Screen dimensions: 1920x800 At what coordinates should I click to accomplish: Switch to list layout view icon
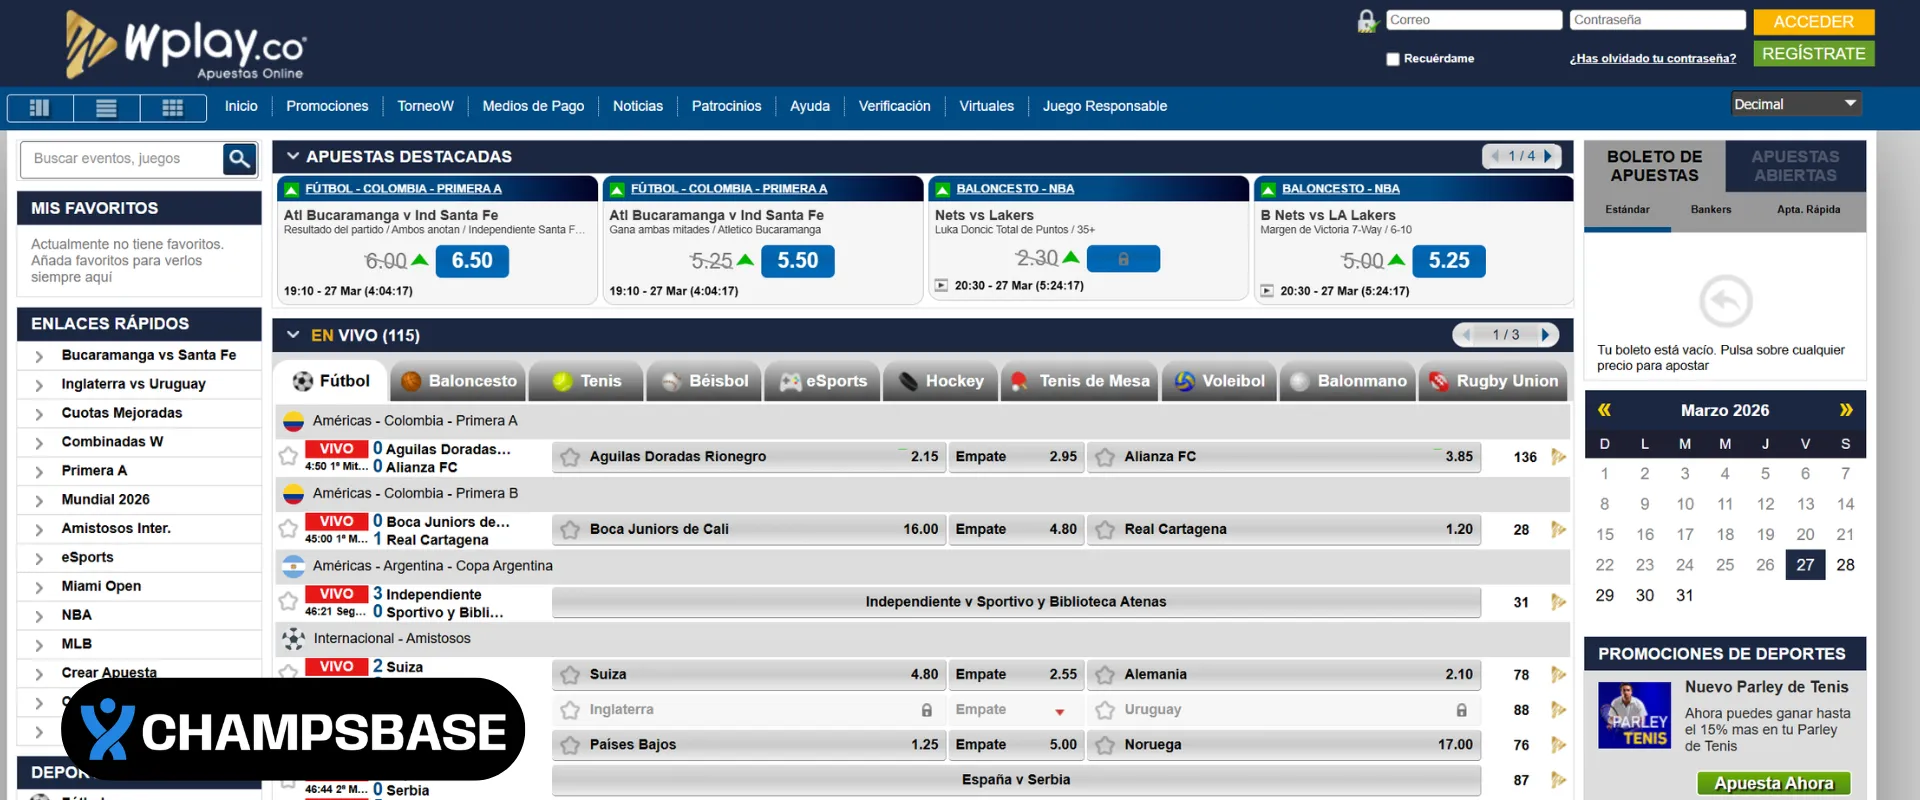coord(106,108)
